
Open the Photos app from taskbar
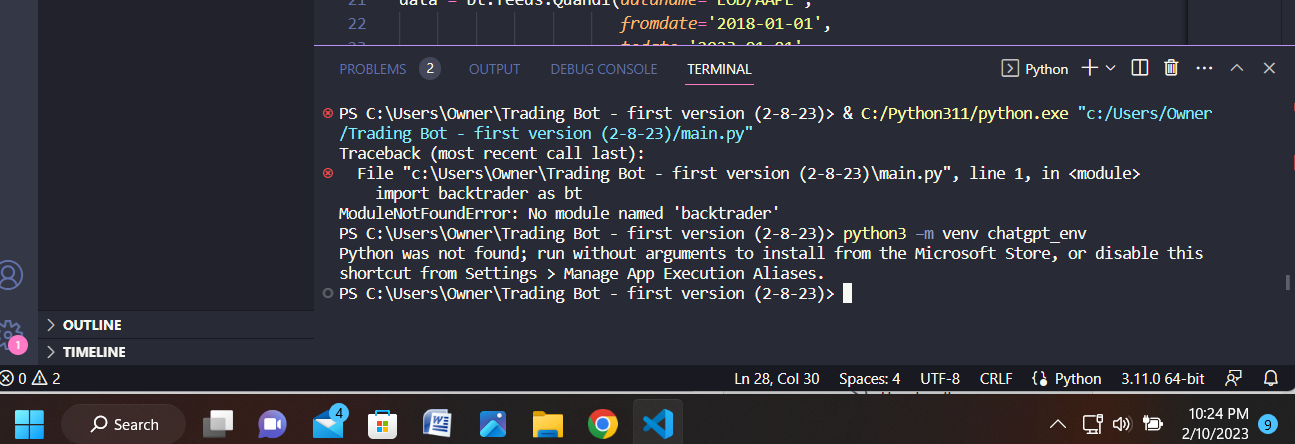click(492, 424)
